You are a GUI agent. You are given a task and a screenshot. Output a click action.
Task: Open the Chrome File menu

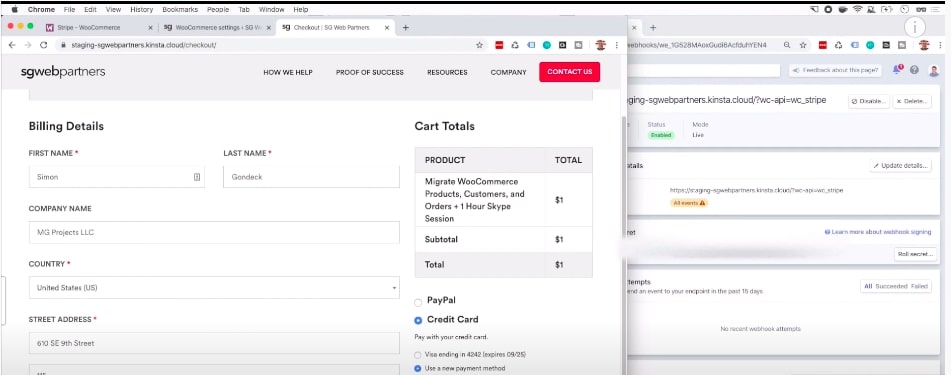tap(70, 10)
